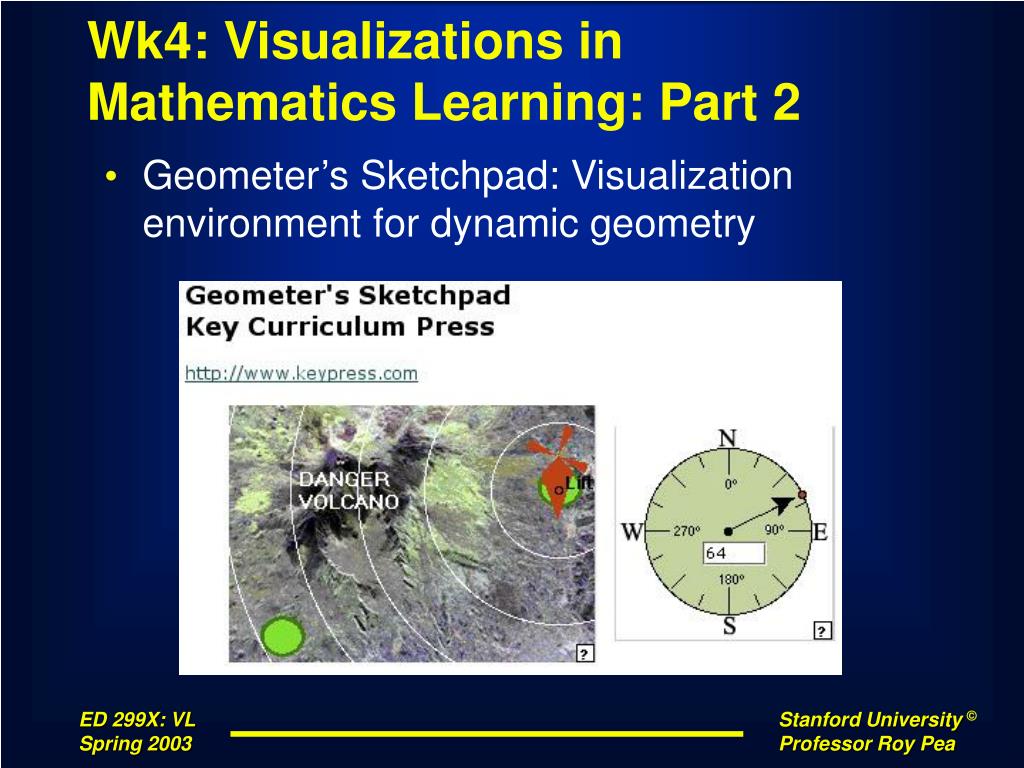Viewport: 1024px width, 768px height.
Task: Click the W letter on the compass
Action: click(x=632, y=532)
